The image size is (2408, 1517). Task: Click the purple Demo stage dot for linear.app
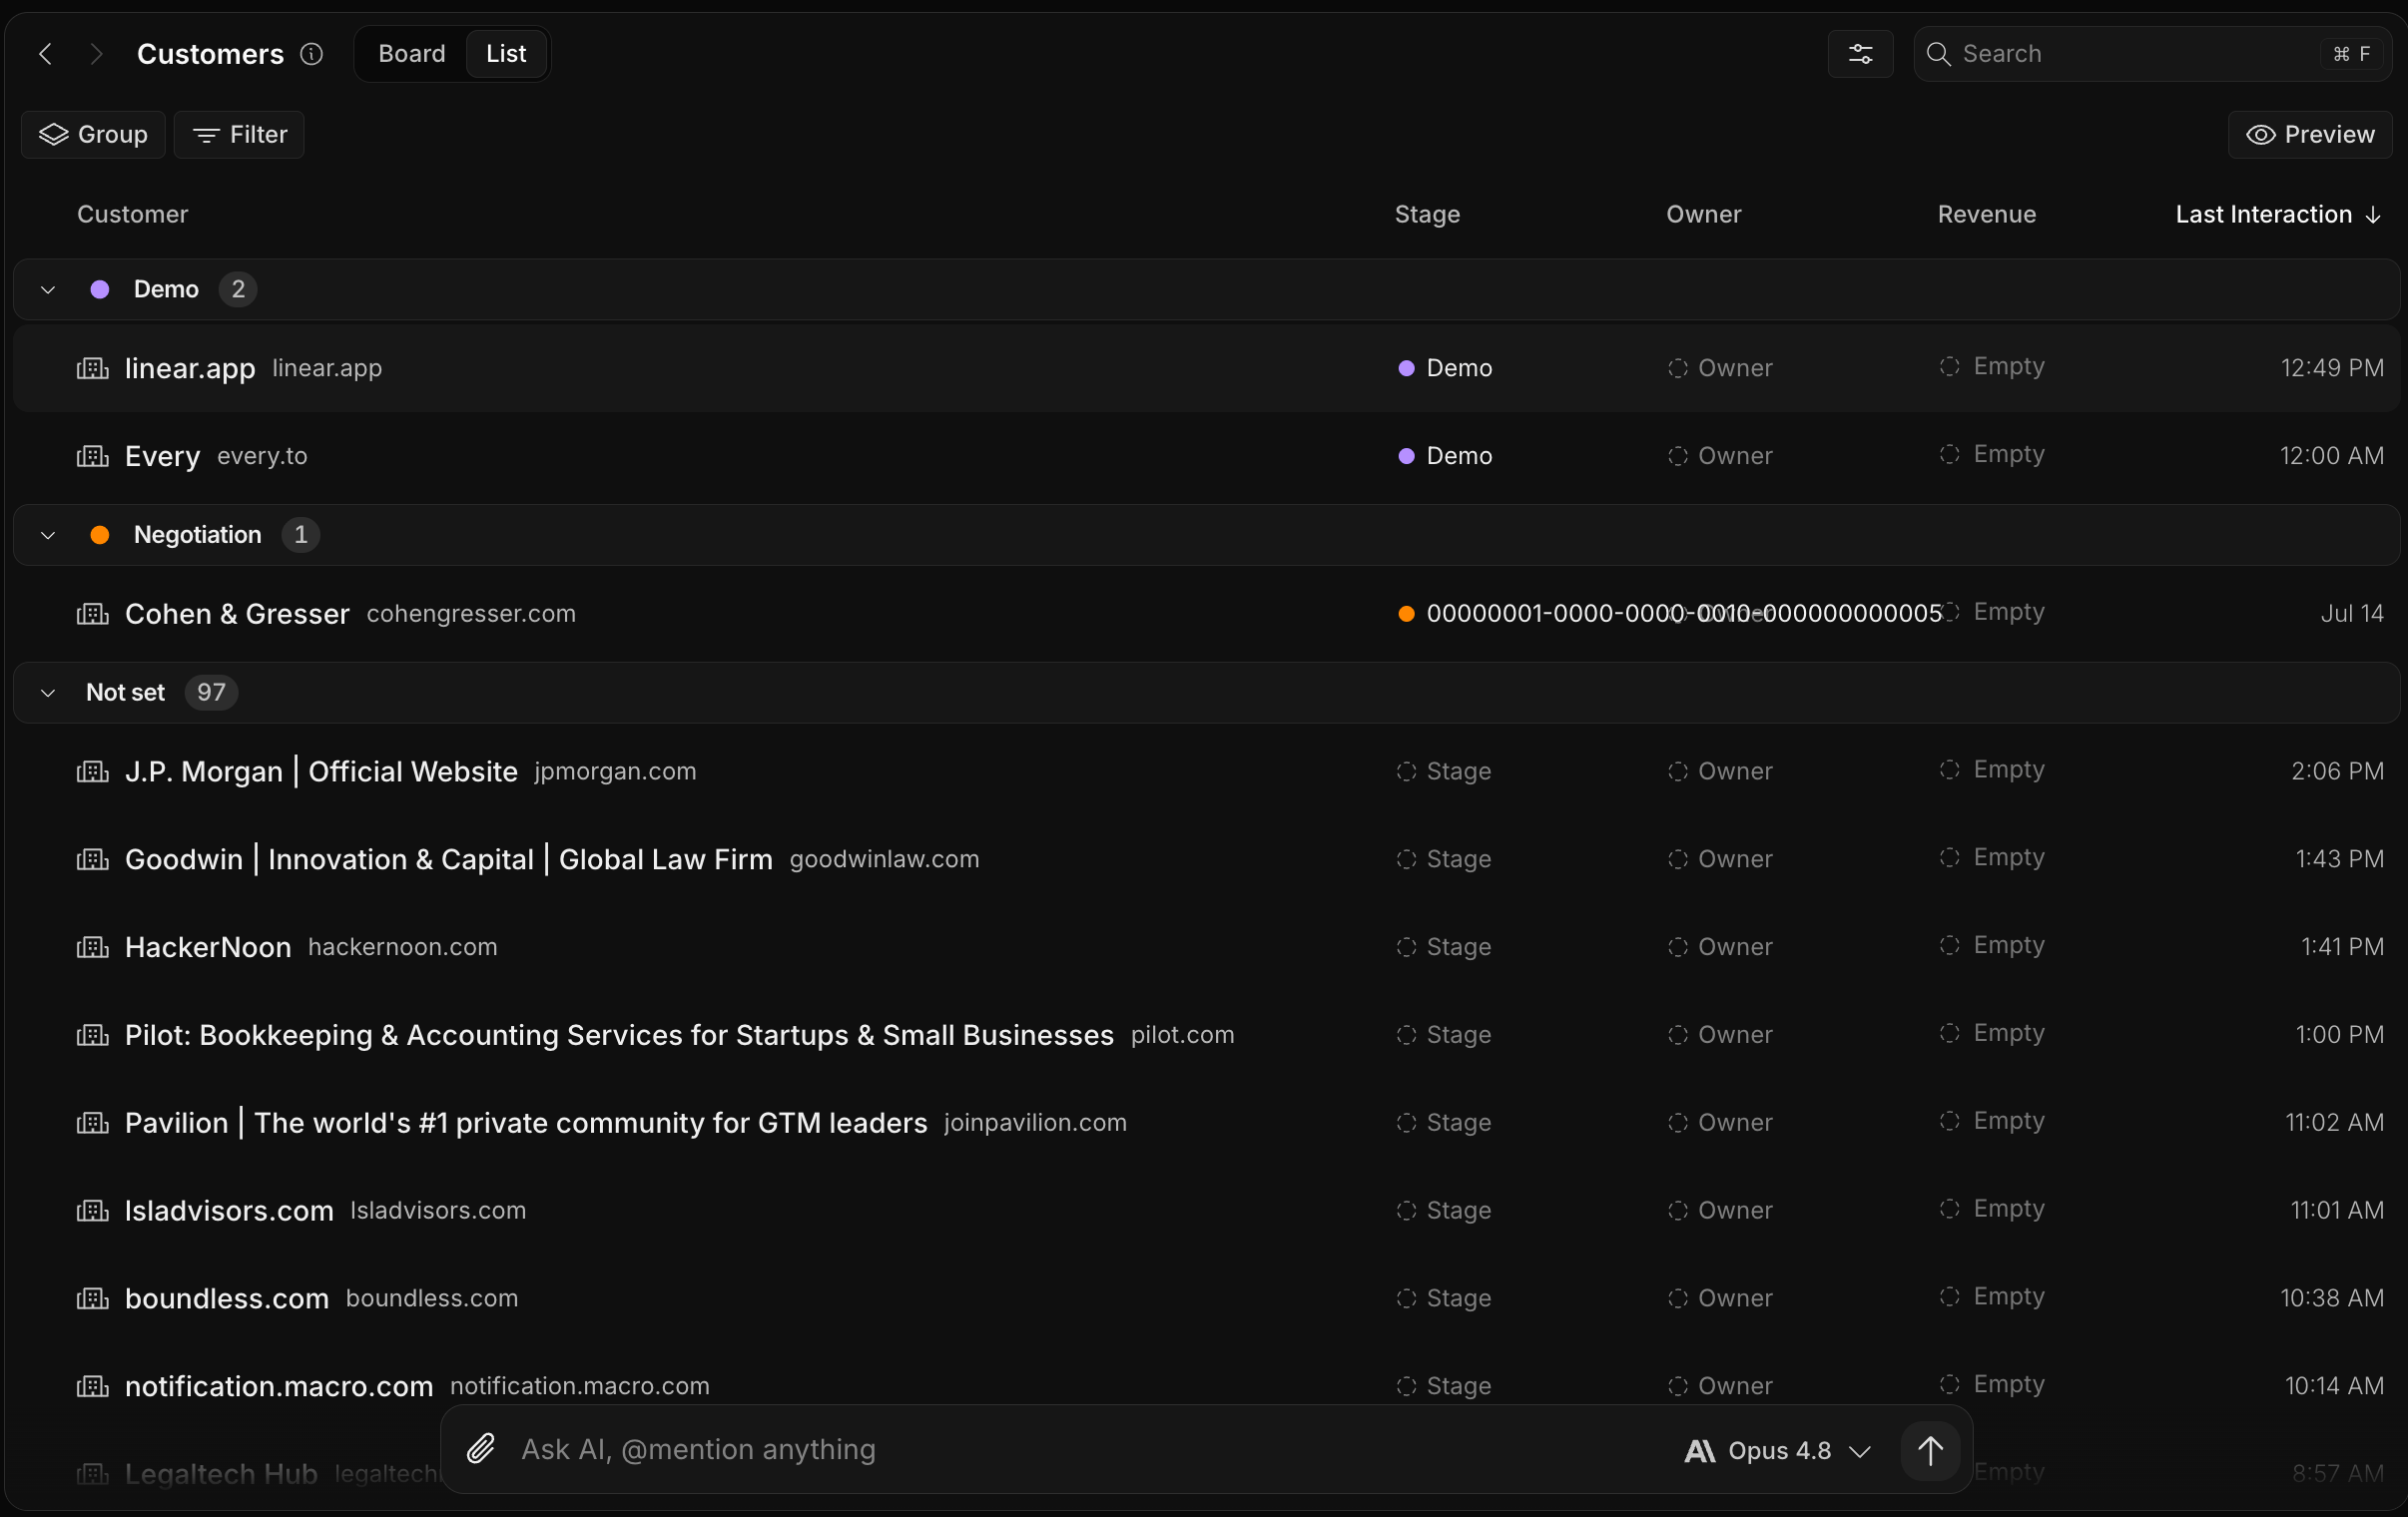point(1406,368)
